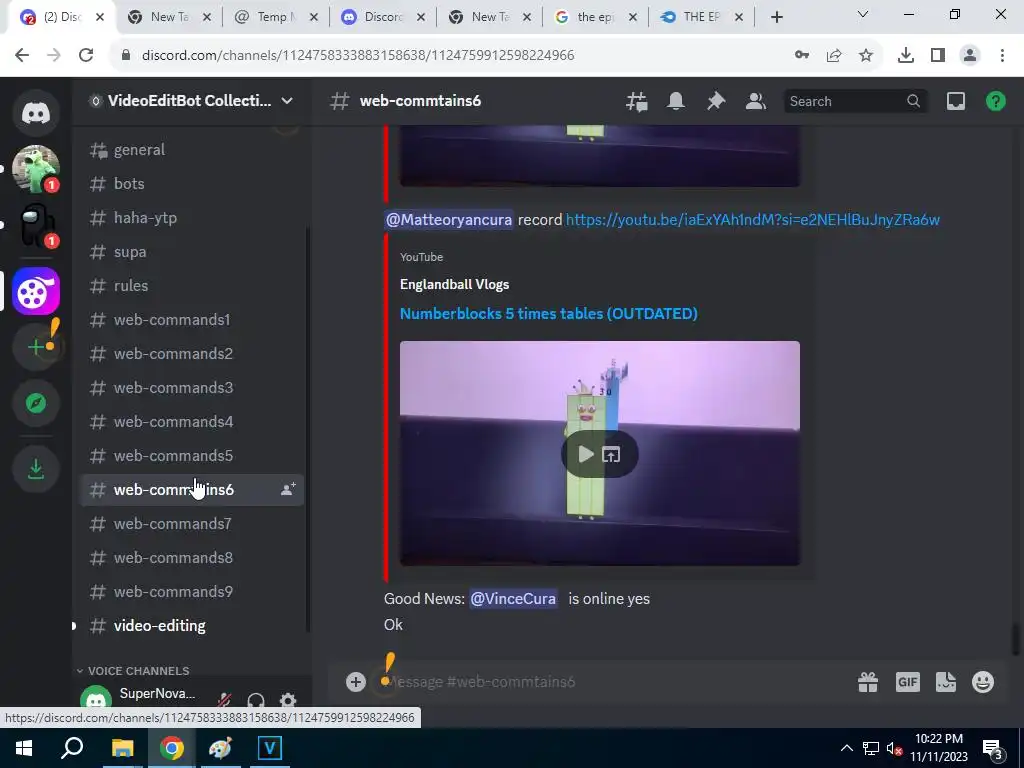
Task: Click the @VinceCura mention
Action: click(513, 598)
